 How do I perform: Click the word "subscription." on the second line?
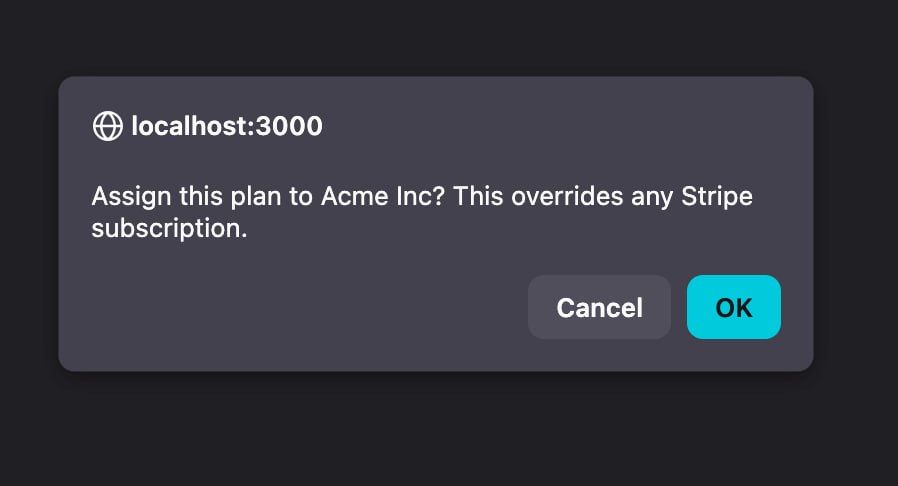click(170, 229)
